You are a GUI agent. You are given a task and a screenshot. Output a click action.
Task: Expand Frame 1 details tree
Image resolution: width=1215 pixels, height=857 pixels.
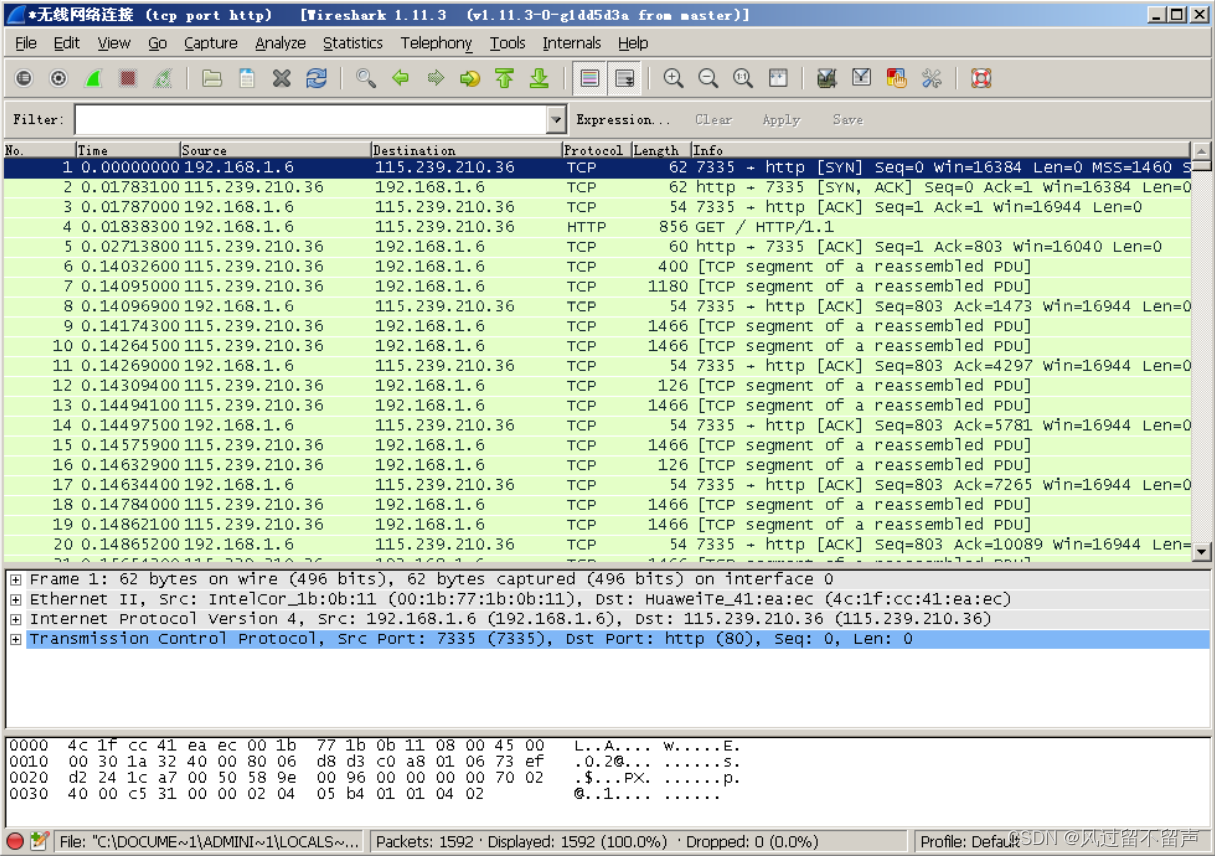click(16, 580)
